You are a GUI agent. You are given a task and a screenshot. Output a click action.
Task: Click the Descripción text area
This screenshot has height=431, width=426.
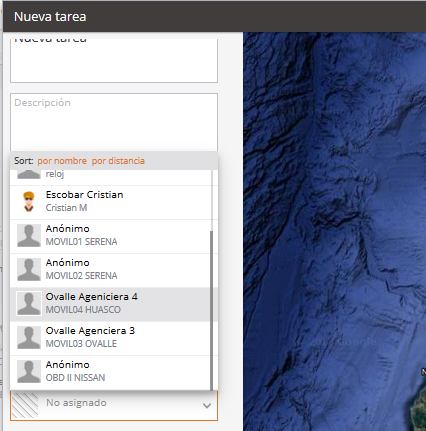[114, 123]
